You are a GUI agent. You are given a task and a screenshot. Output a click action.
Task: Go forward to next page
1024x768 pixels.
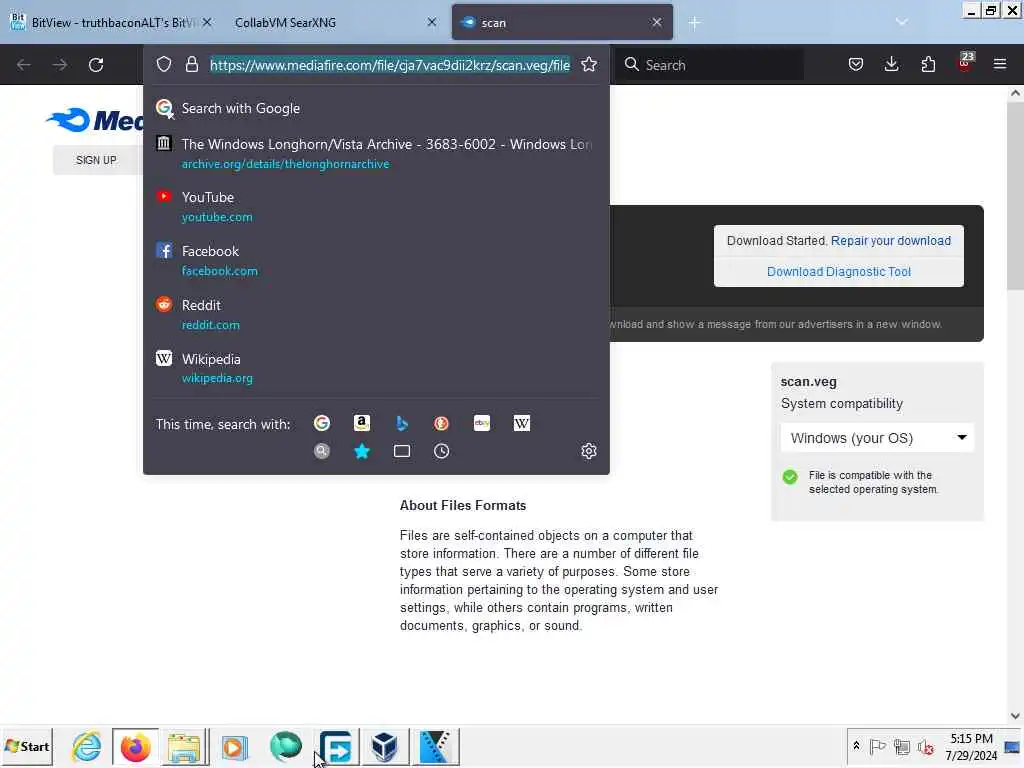coord(59,65)
